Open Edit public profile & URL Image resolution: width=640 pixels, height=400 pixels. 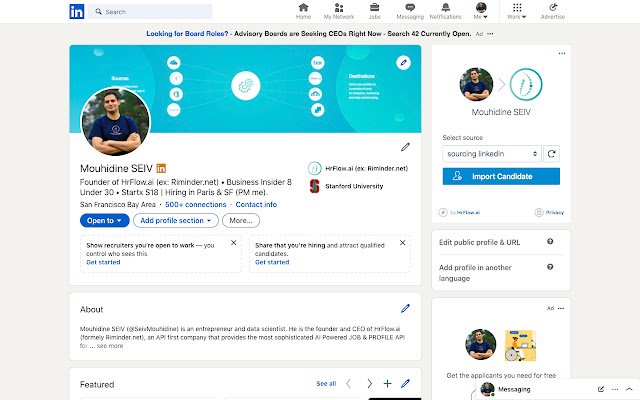(480, 242)
